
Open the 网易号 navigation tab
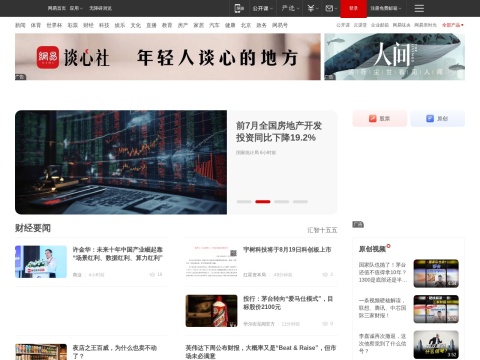click(280, 25)
